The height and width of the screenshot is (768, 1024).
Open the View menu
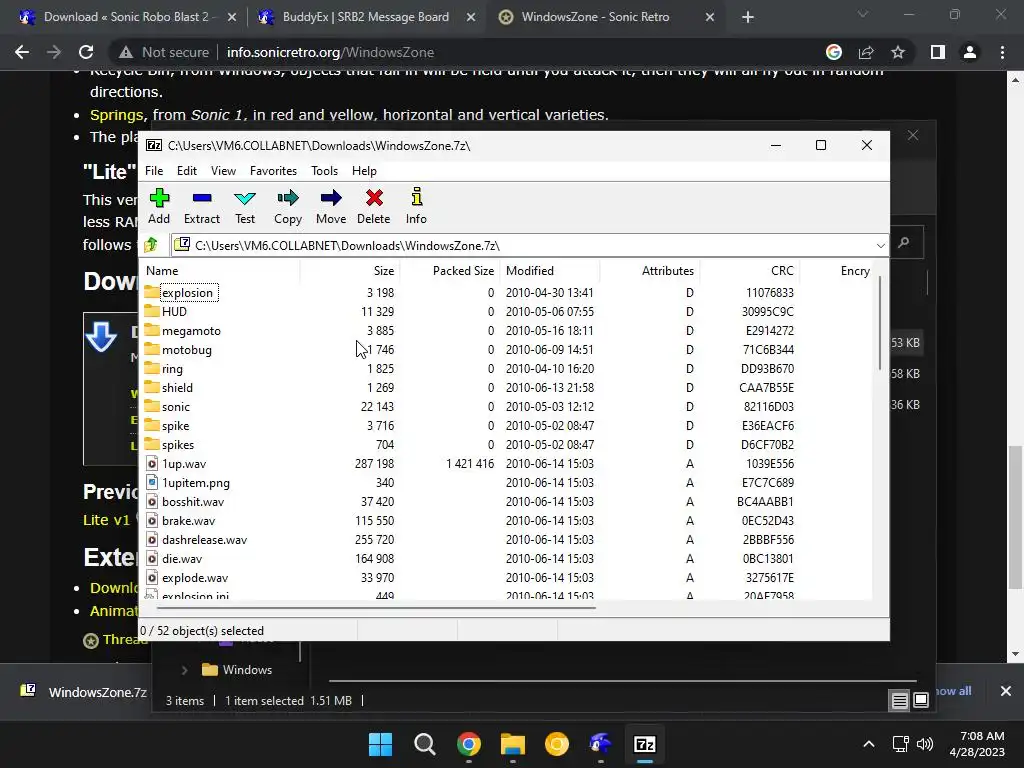coord(223,170)
